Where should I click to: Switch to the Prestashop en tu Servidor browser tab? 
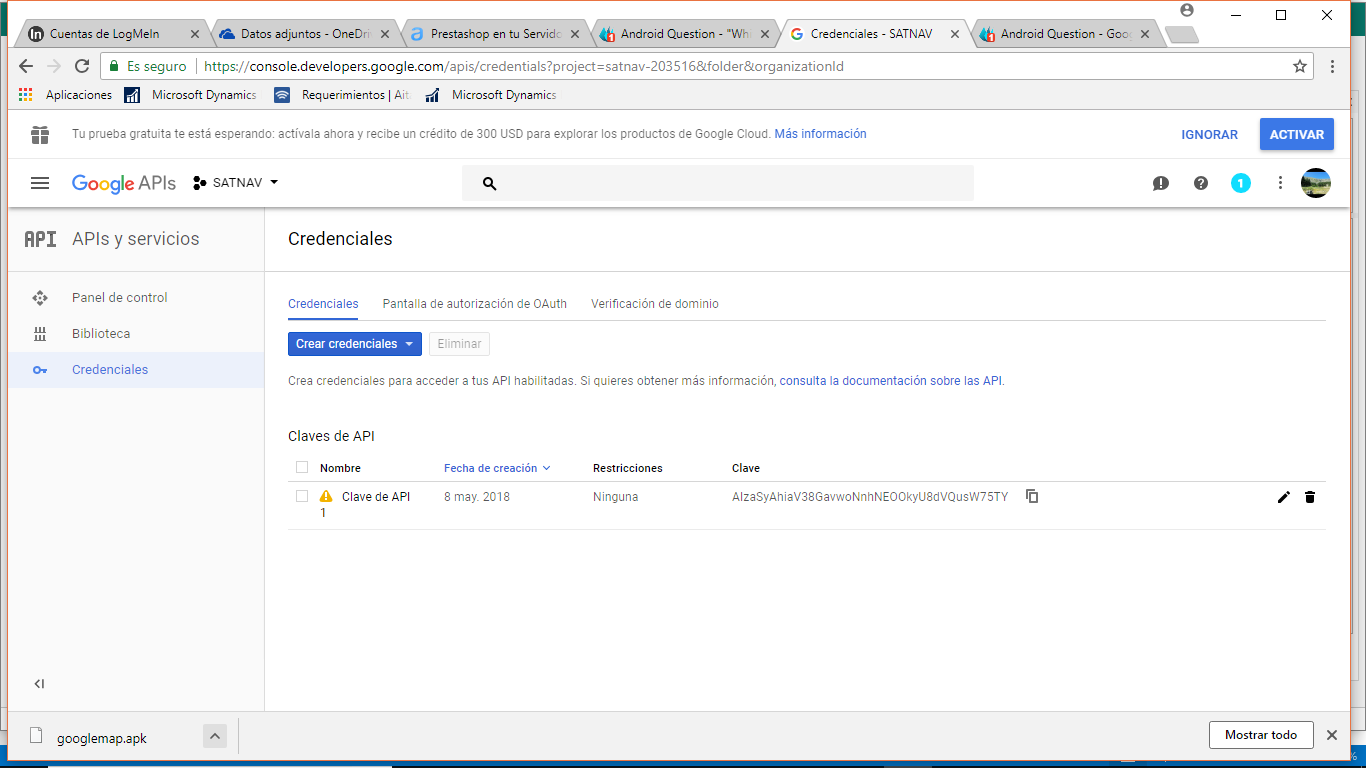493,34
